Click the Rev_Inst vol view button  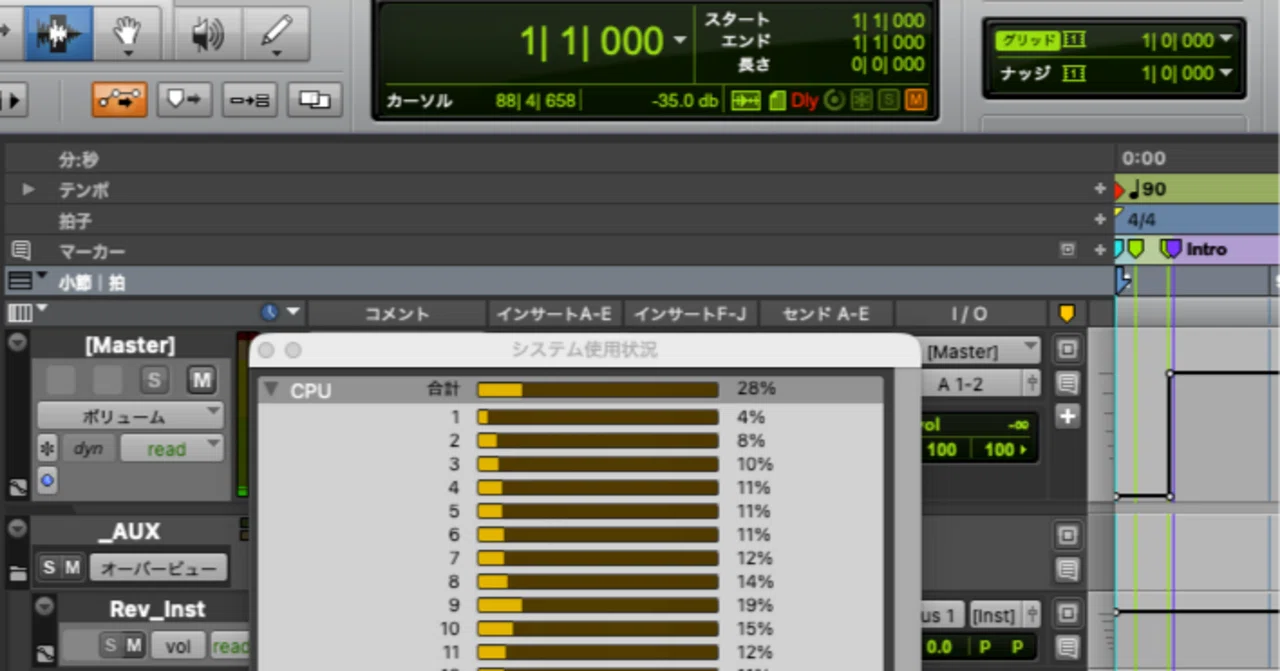[x=178, y=646]
